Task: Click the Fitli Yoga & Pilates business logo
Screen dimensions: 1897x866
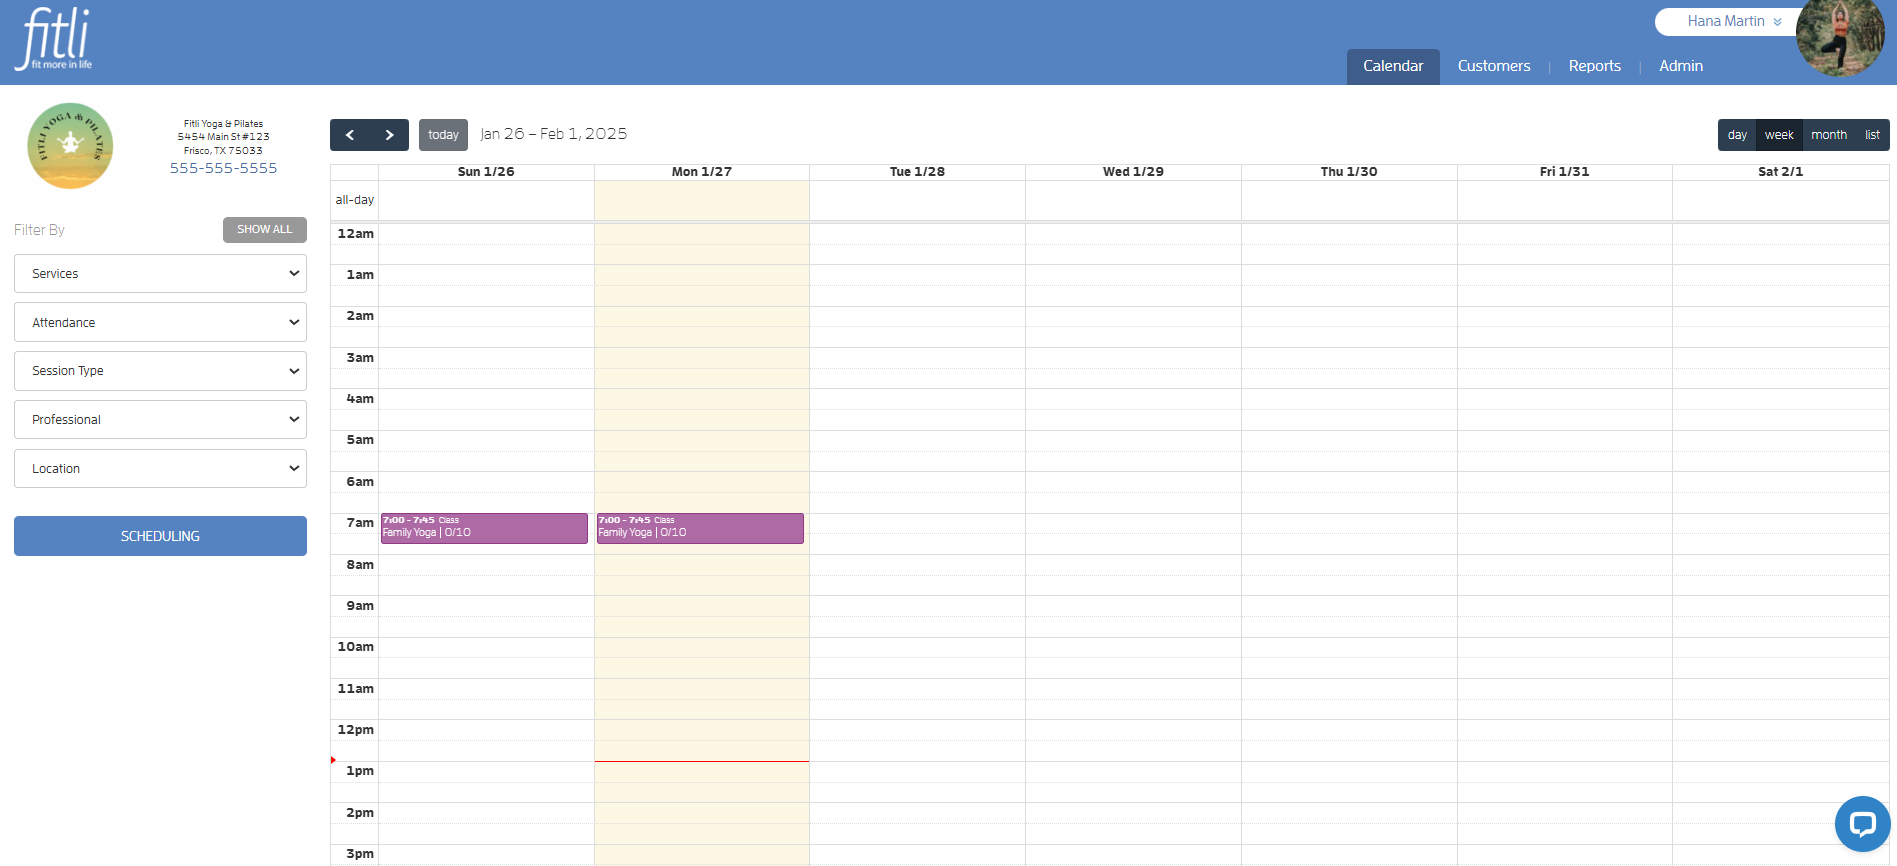Action: 70,146
